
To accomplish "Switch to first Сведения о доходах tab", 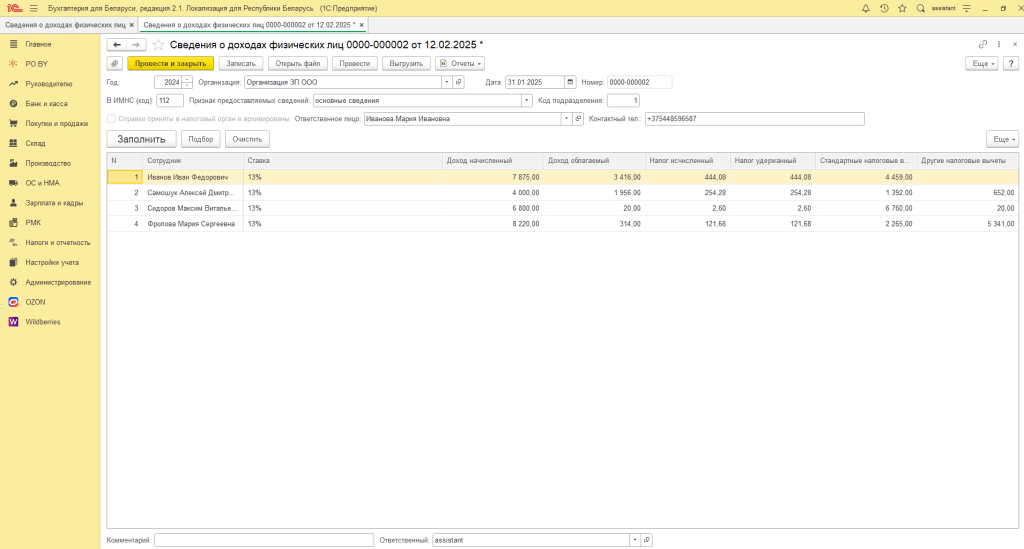I will 65,25.
